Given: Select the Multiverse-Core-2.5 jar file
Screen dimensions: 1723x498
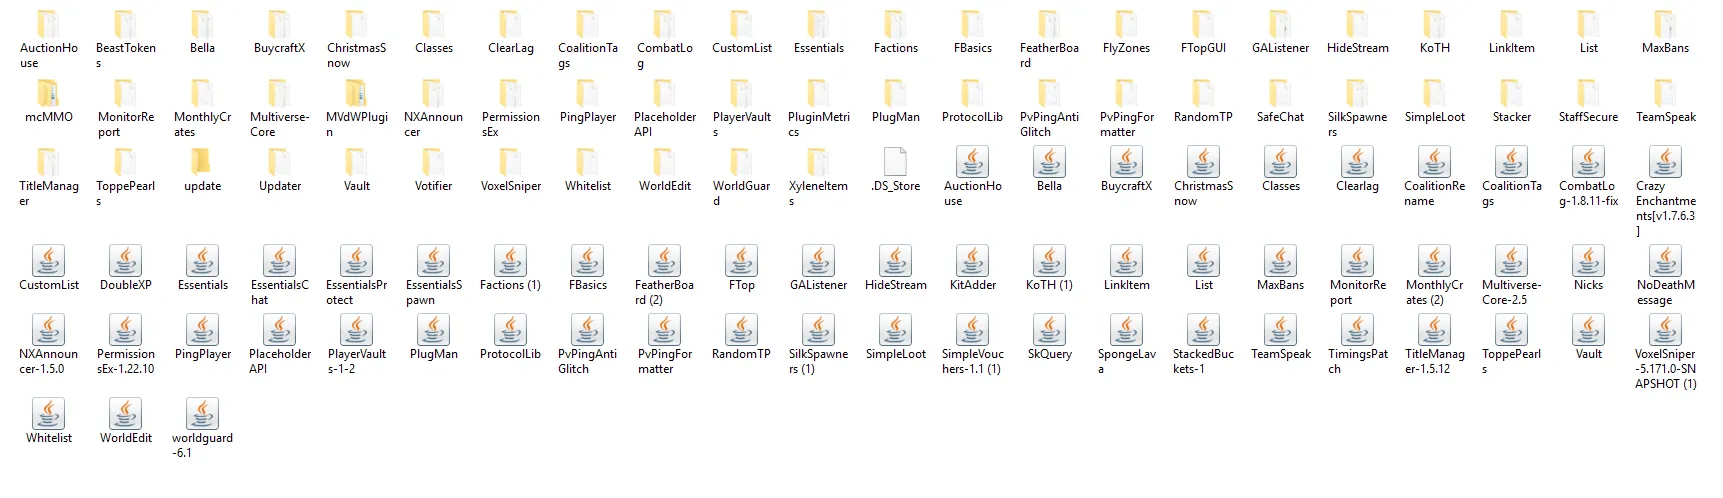Looking at the screenshot, I should click(1511, 276).
